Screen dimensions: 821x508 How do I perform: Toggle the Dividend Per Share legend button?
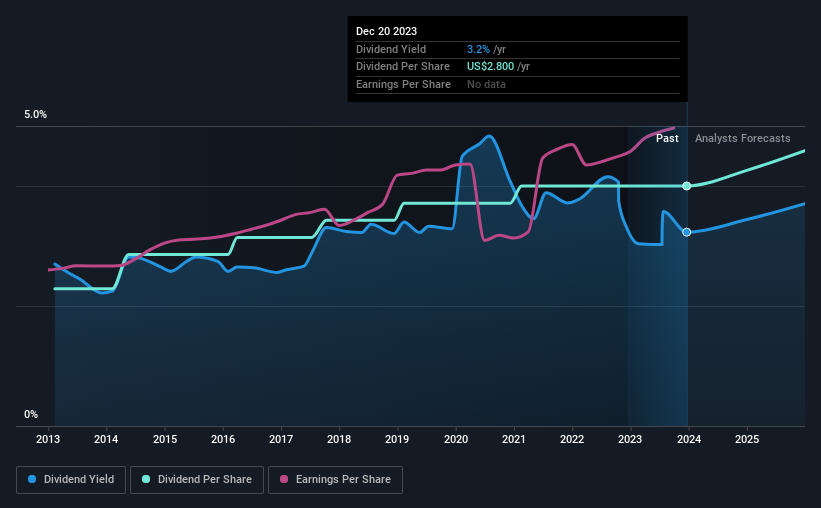tap(197, 480)
